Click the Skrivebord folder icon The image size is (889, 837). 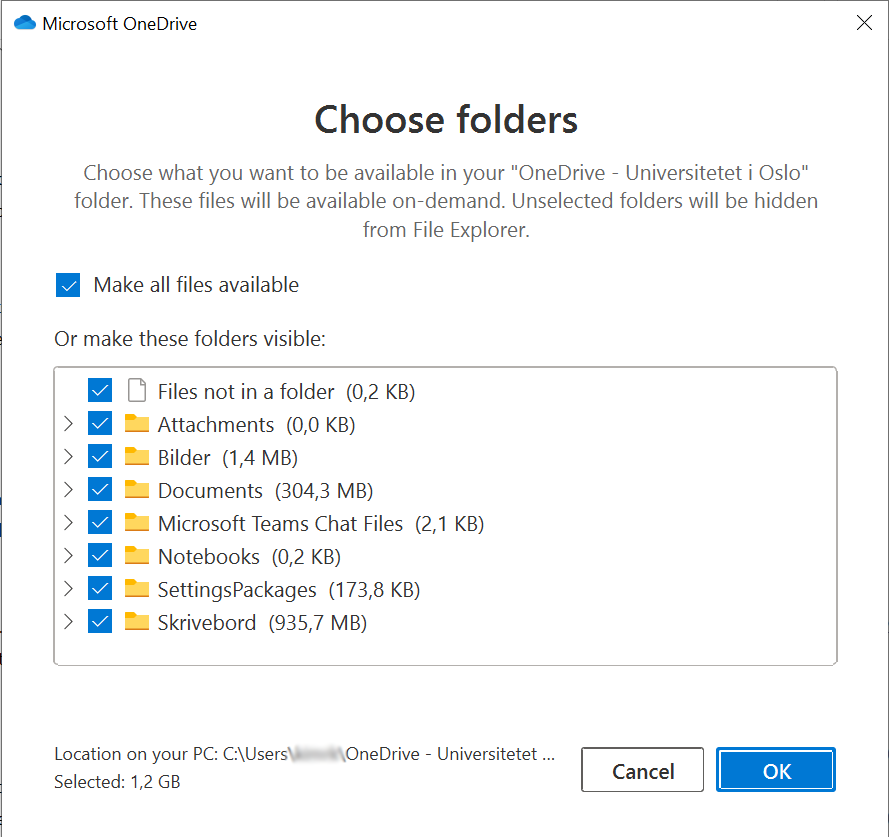(x=137, y=622)
